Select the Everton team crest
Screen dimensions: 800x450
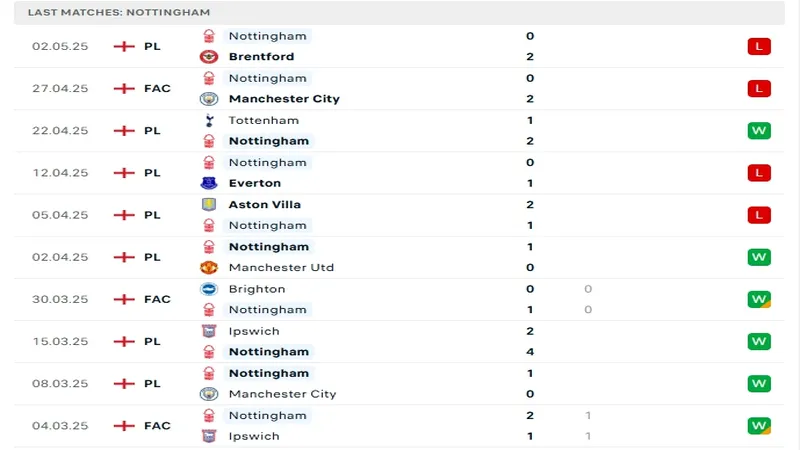[x=209, y=183]
